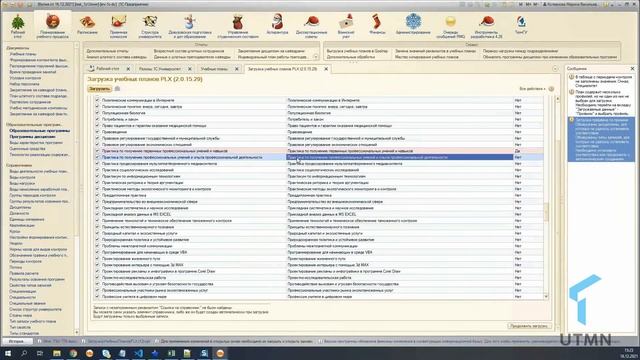This screenshot has height=360, width=640.
Task: Click Да value in pink highlighted row
Action: click(x=517, y=151)
